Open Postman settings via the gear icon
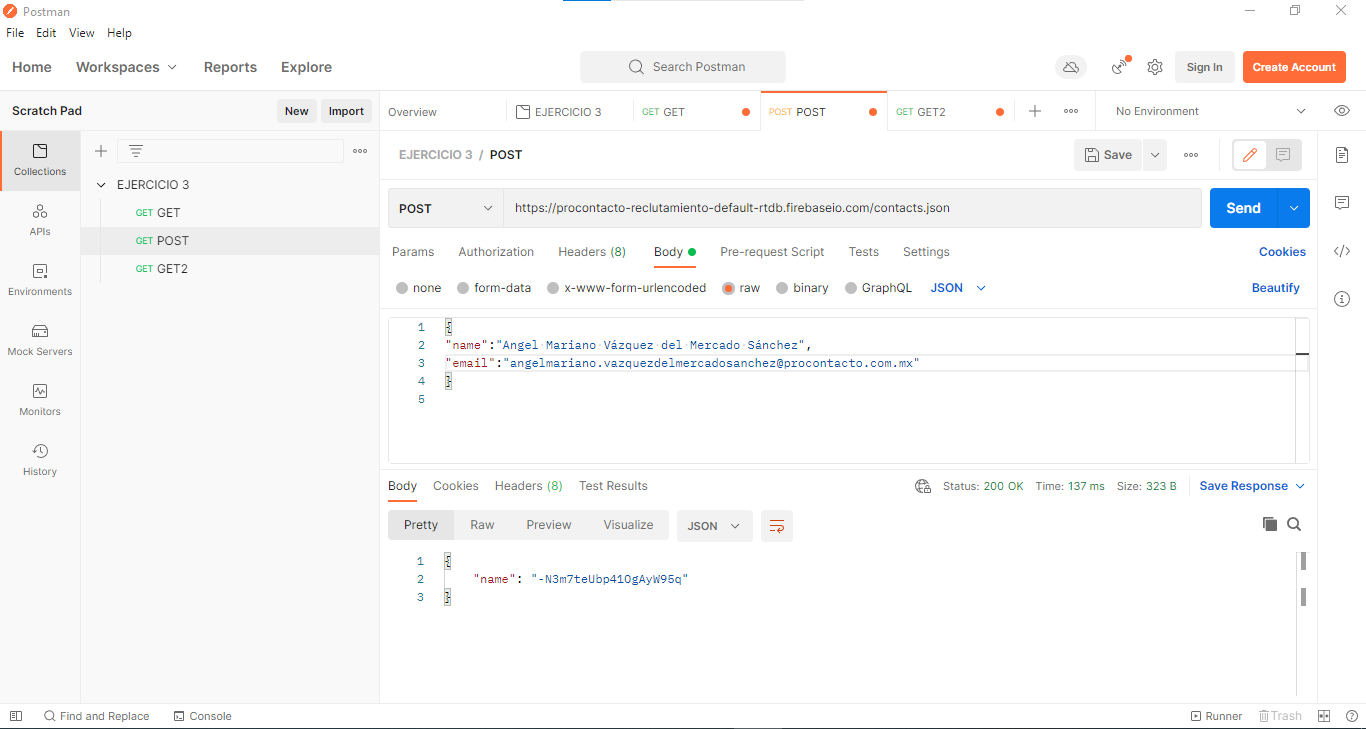This screenshot has height=729, width=1366. pyautogui.click(x=1155, y=67)
